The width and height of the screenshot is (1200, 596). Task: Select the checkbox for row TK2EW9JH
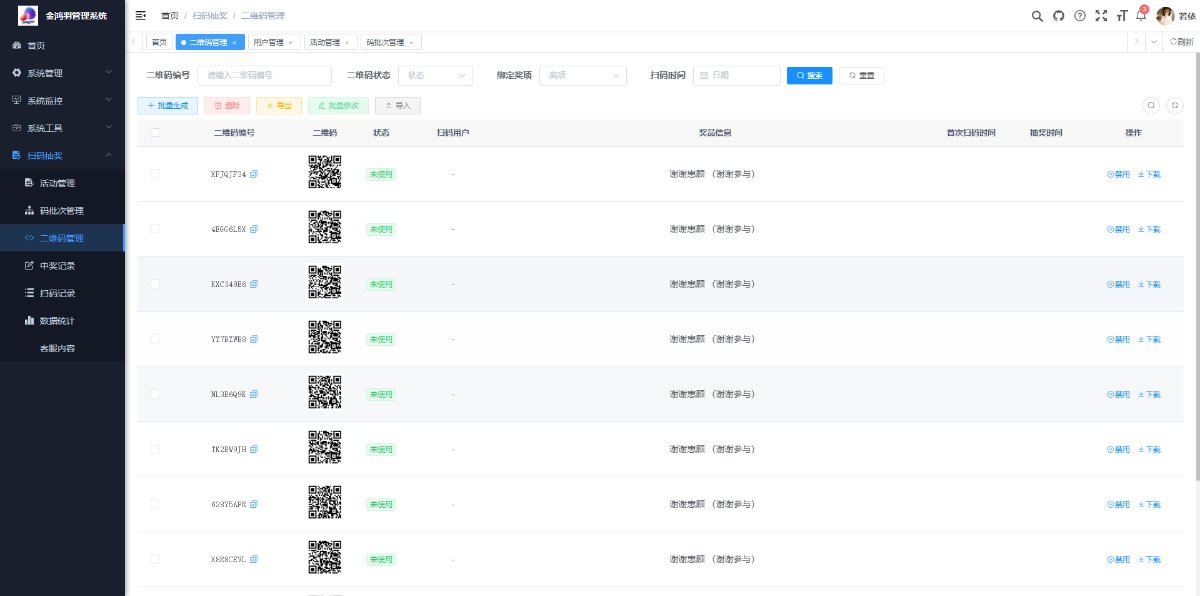(154, 449)
